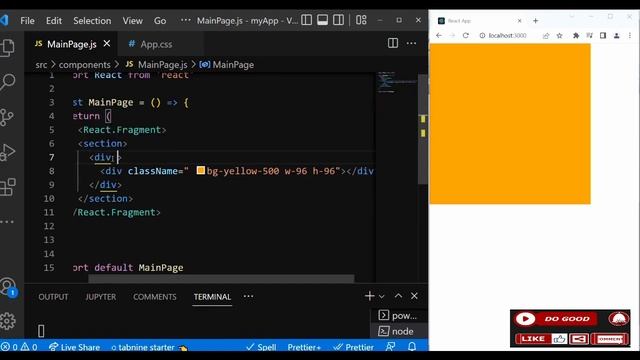Click Prettier status bar item
Image resolution: width=640 pixels, height=360 pixels.
point(353,347)
